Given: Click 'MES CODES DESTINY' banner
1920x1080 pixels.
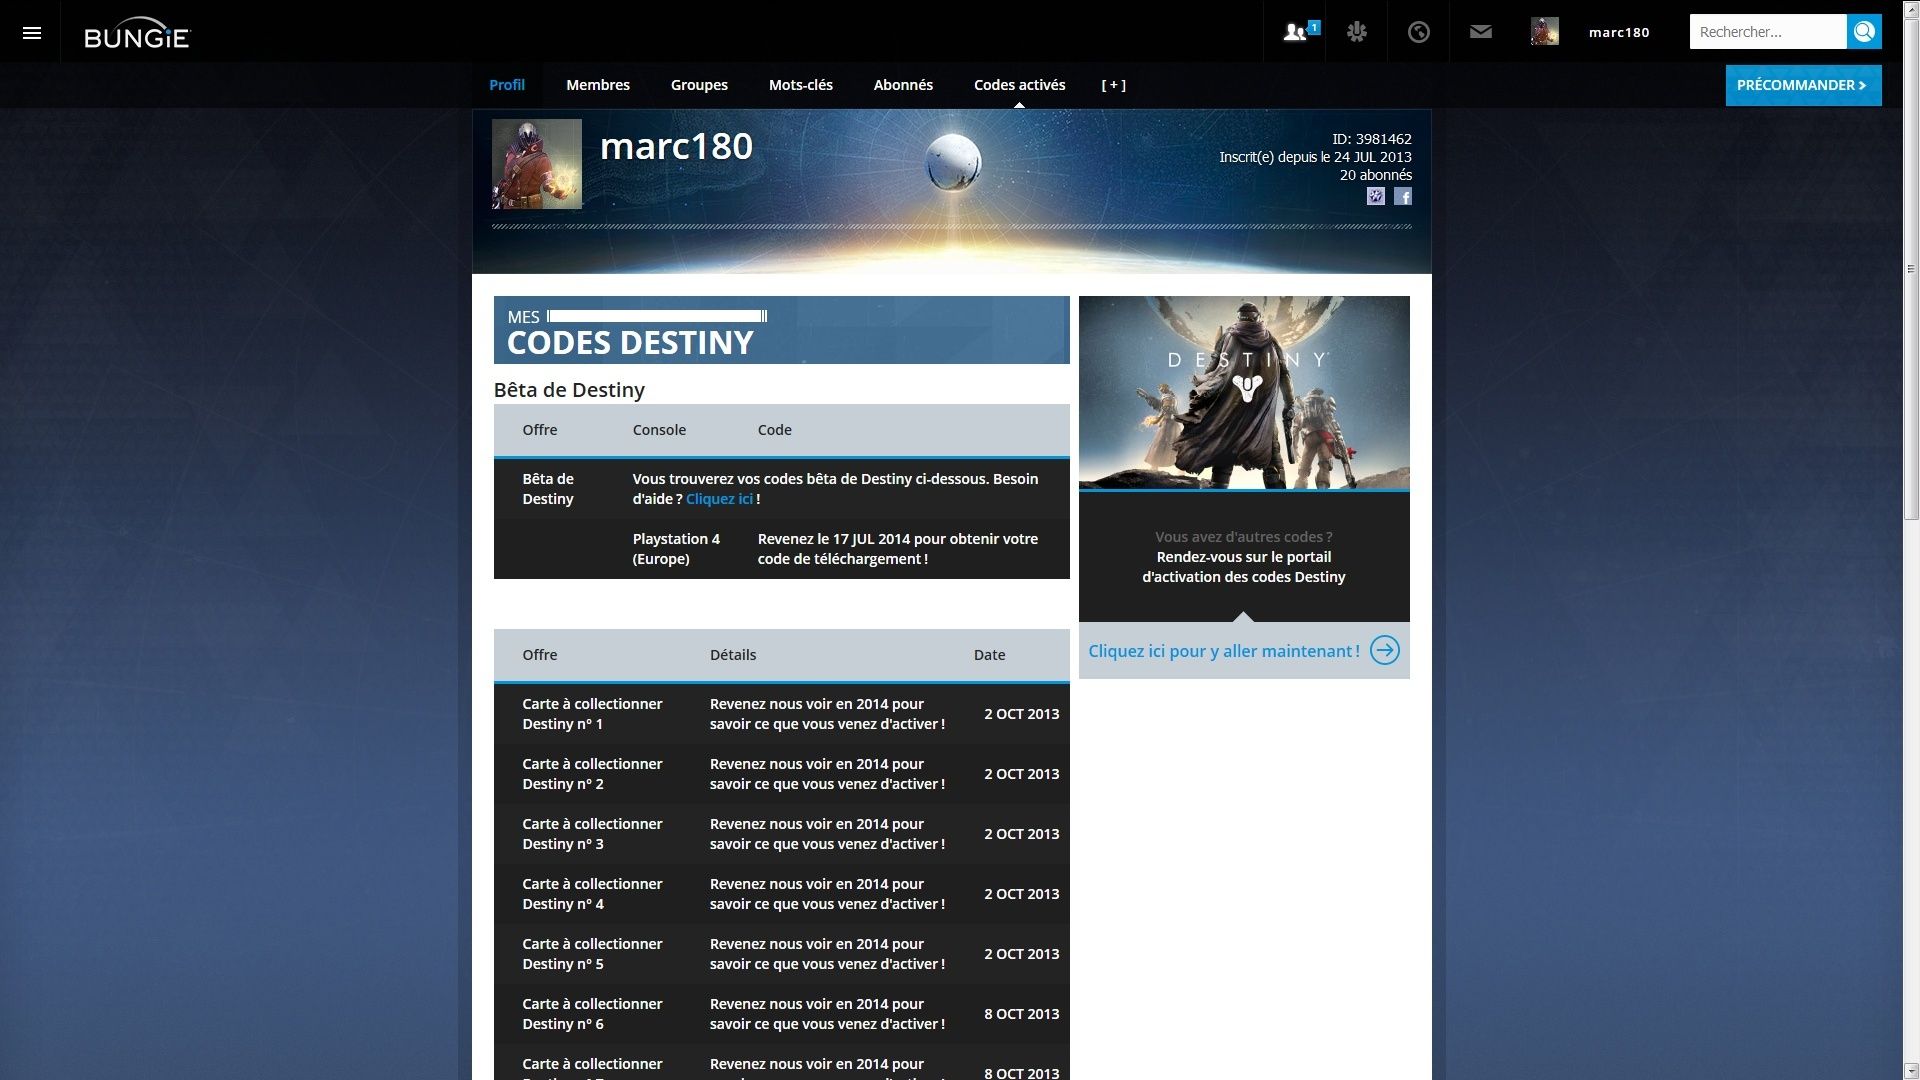Looking at the screenshot, I should (x=781, y=330).
